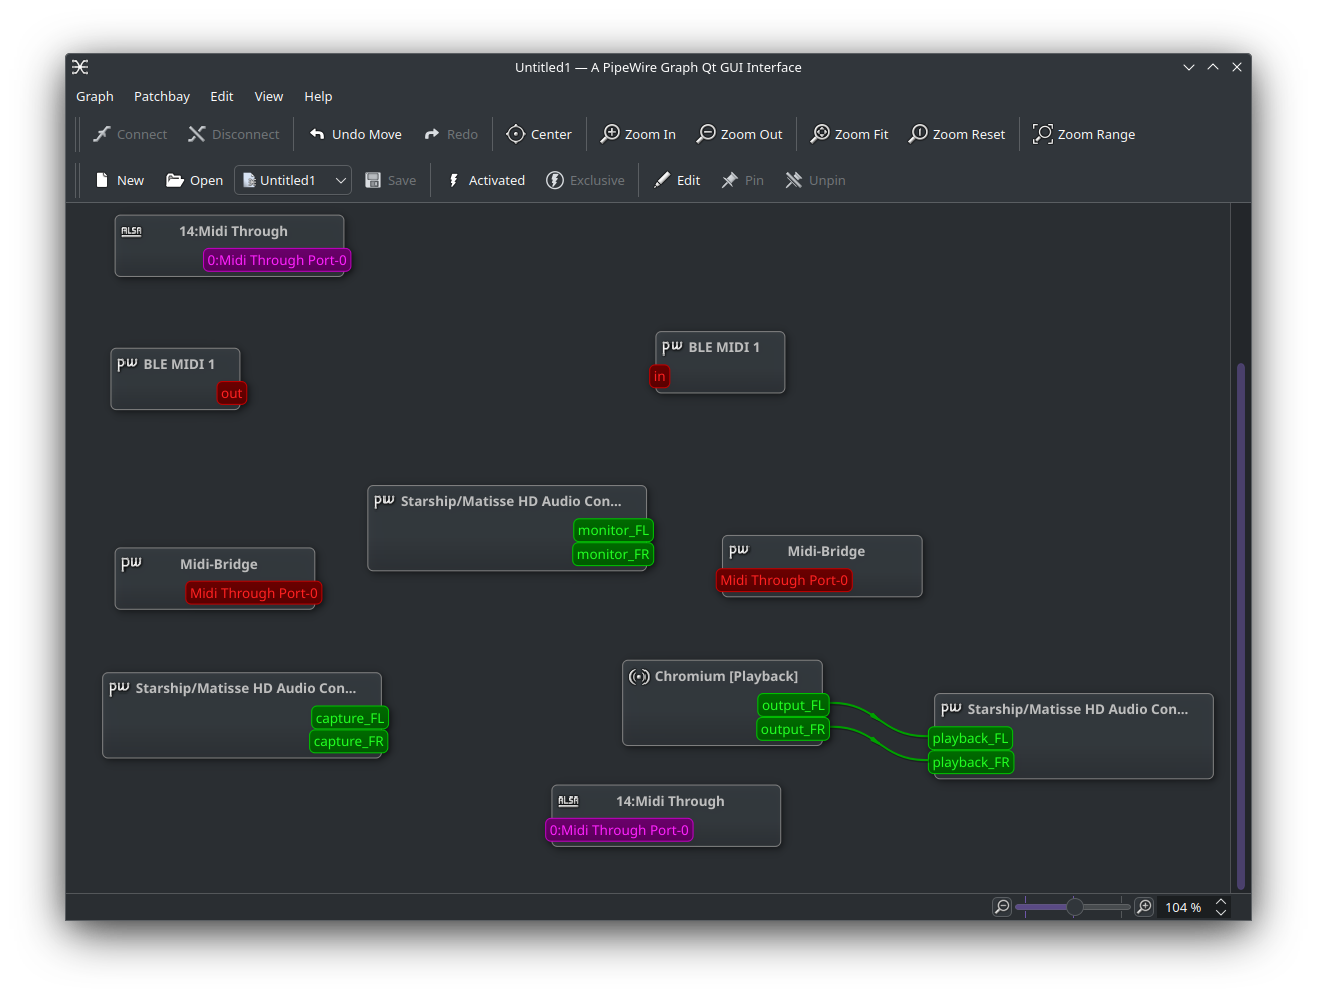Increase zoom percentage with up arrow

pyautogui.click(x=1221, y=902)
